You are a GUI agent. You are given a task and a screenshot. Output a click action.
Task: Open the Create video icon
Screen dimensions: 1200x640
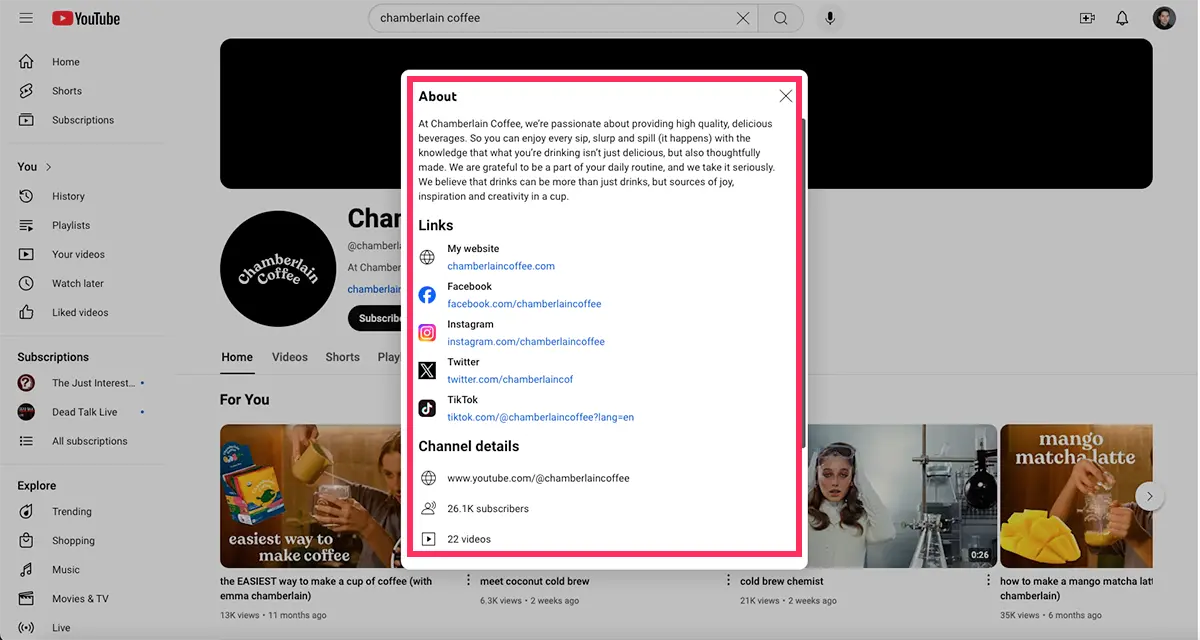(1087, 18)
